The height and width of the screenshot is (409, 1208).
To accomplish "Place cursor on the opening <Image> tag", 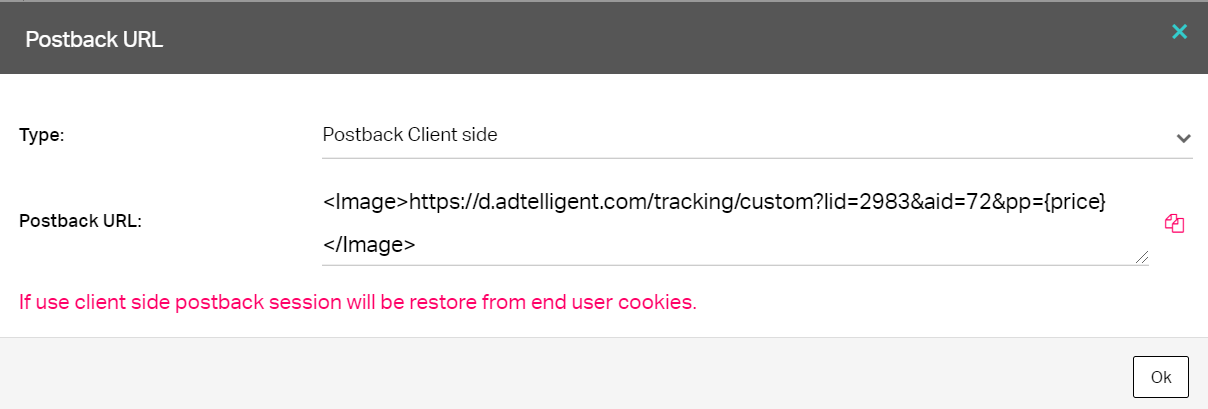I will click(366, 202).
